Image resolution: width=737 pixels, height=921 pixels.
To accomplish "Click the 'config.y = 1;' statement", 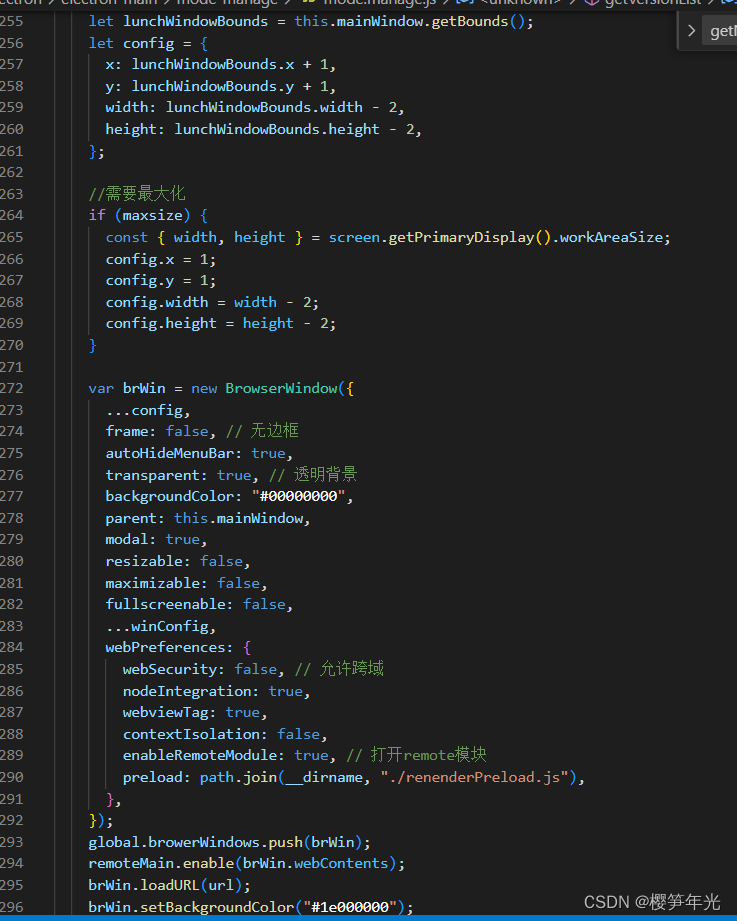I will (160, 280).
